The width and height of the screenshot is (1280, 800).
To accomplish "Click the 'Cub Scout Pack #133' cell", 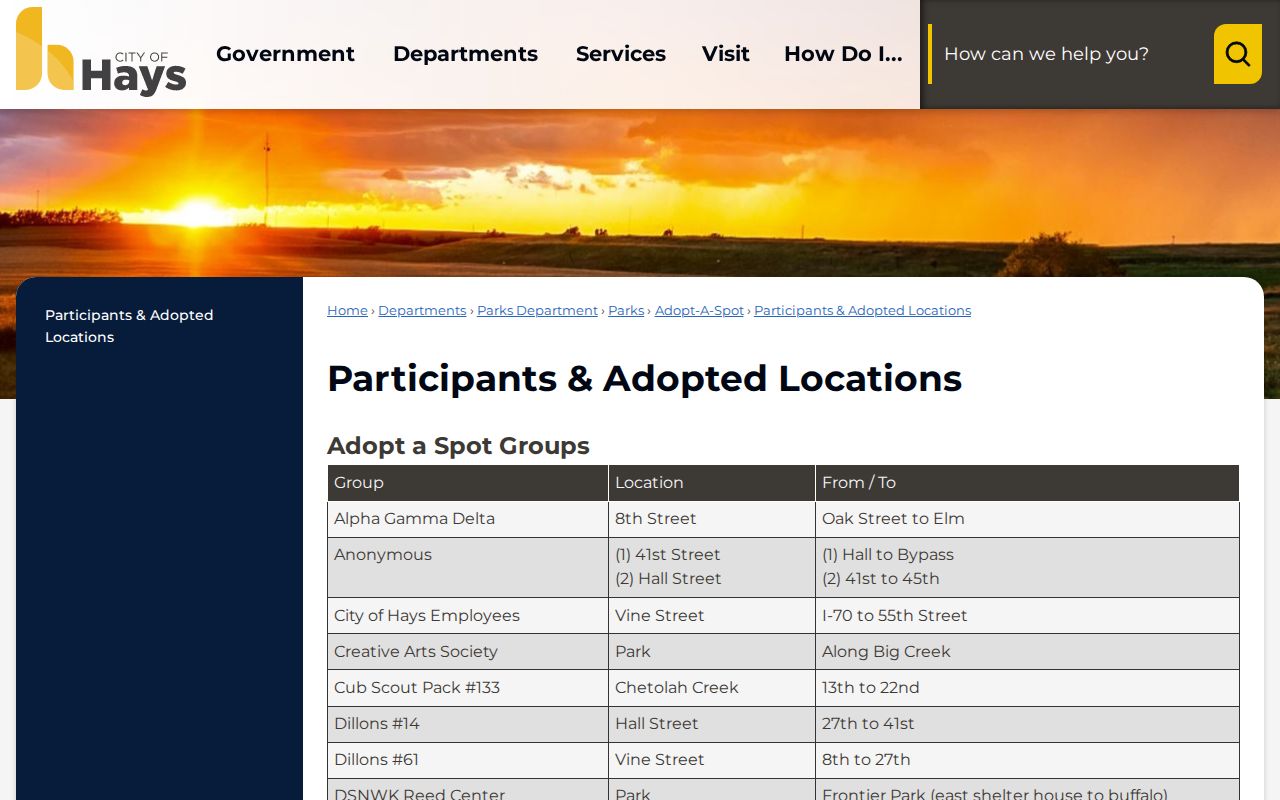I will 468,688.
